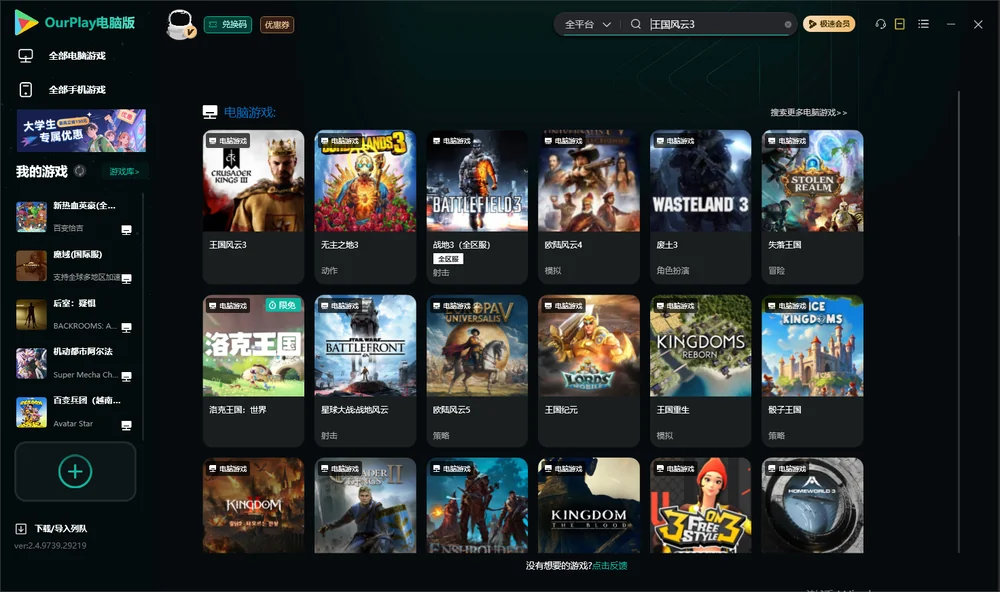
Task: Expand the 全平台 platform dropdown
Action: pyautogui.click(x=587, y=24)
